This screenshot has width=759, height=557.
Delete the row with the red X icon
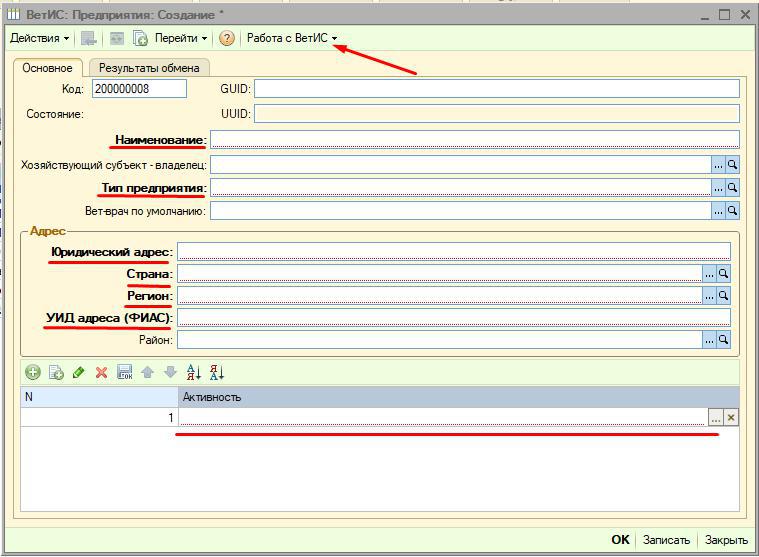101,372
